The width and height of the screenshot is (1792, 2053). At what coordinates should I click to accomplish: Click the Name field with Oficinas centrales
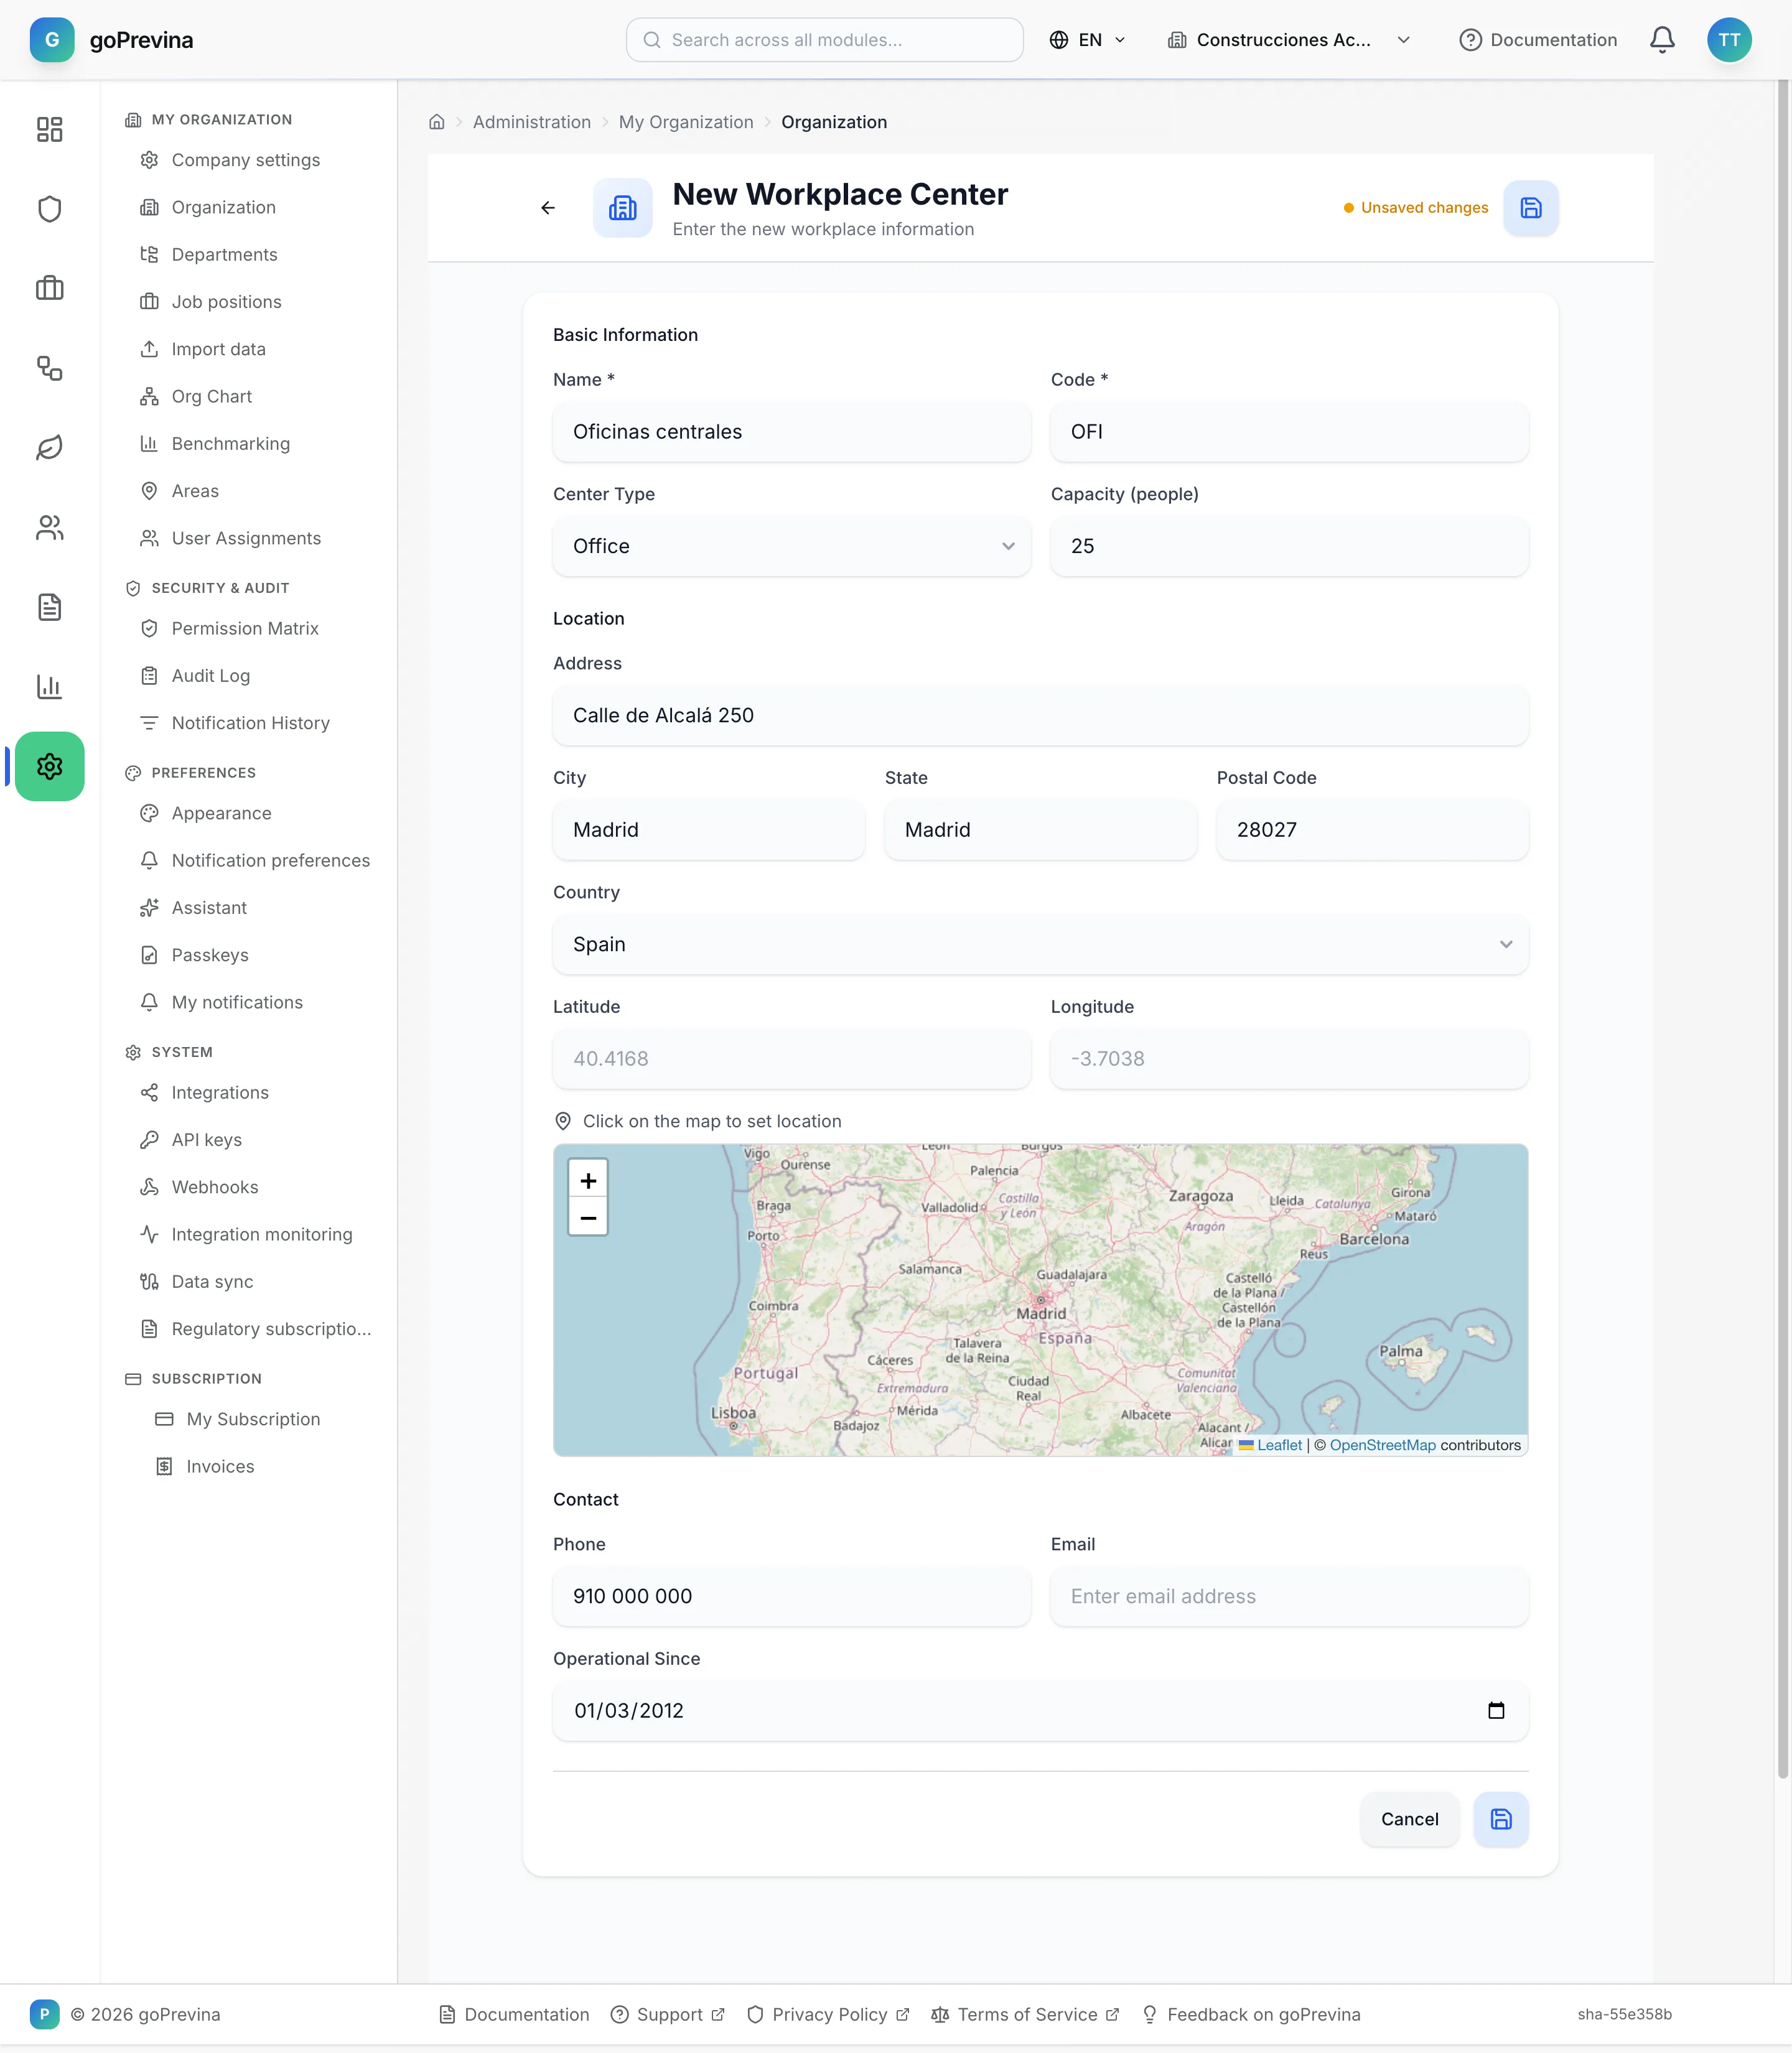791,432
